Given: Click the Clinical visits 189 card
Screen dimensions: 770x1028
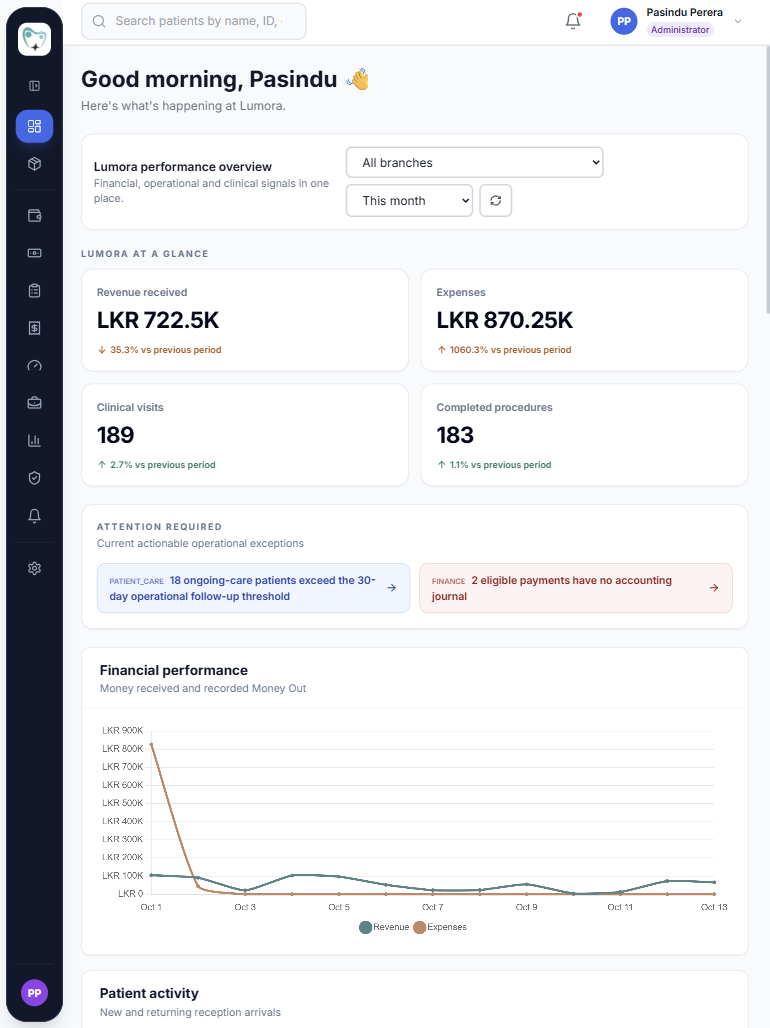Looking at the screenshot, I should tap(245, 435).
